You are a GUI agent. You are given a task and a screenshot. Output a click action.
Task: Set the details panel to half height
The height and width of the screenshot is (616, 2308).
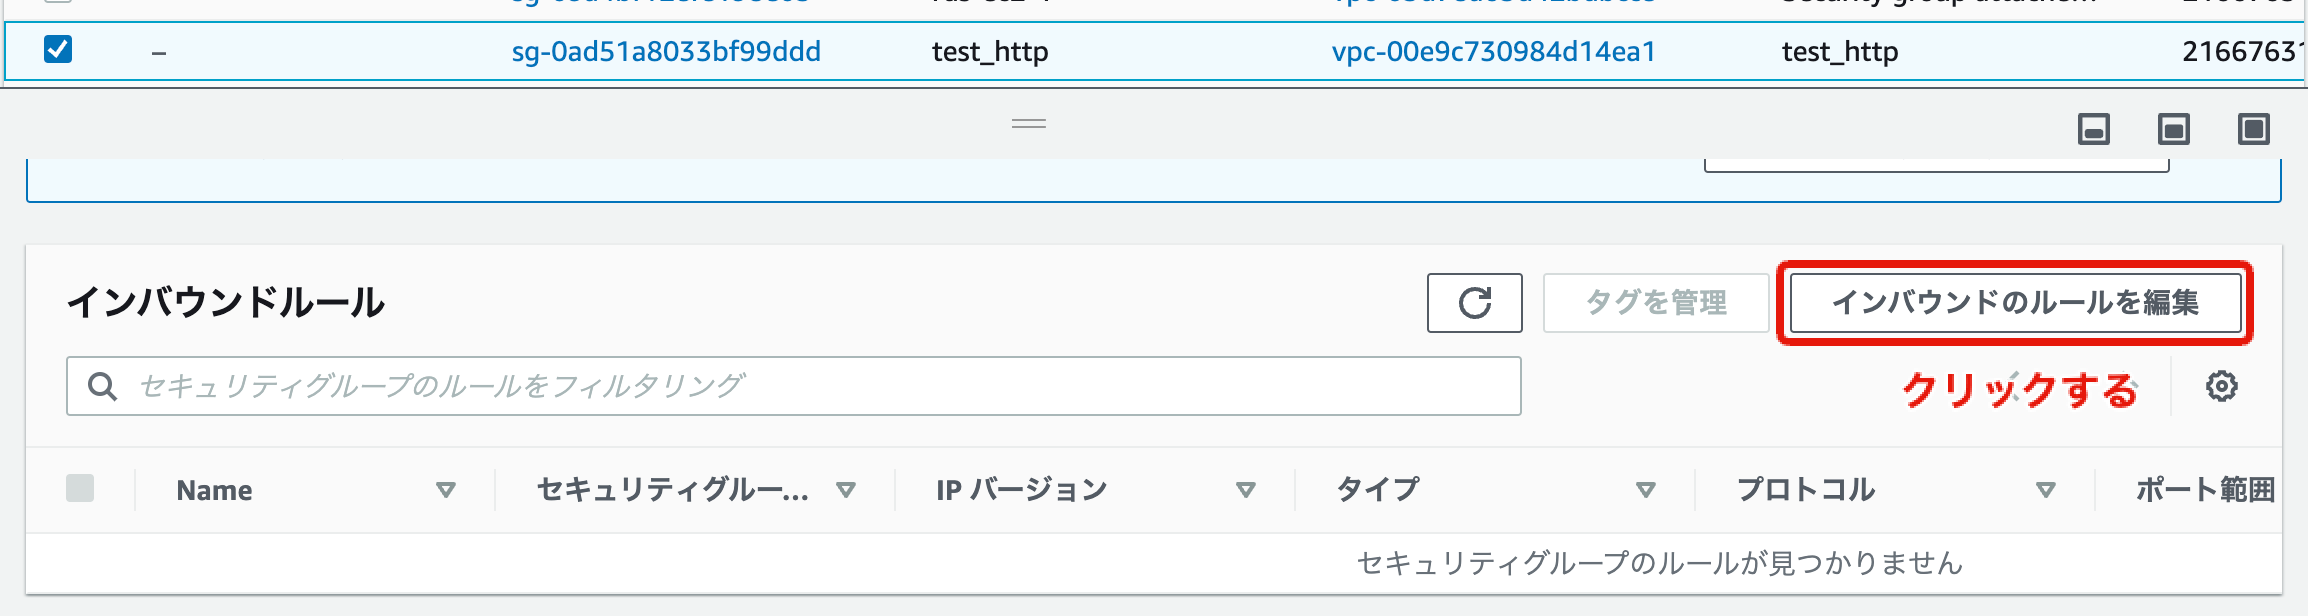click(2173, 129)
